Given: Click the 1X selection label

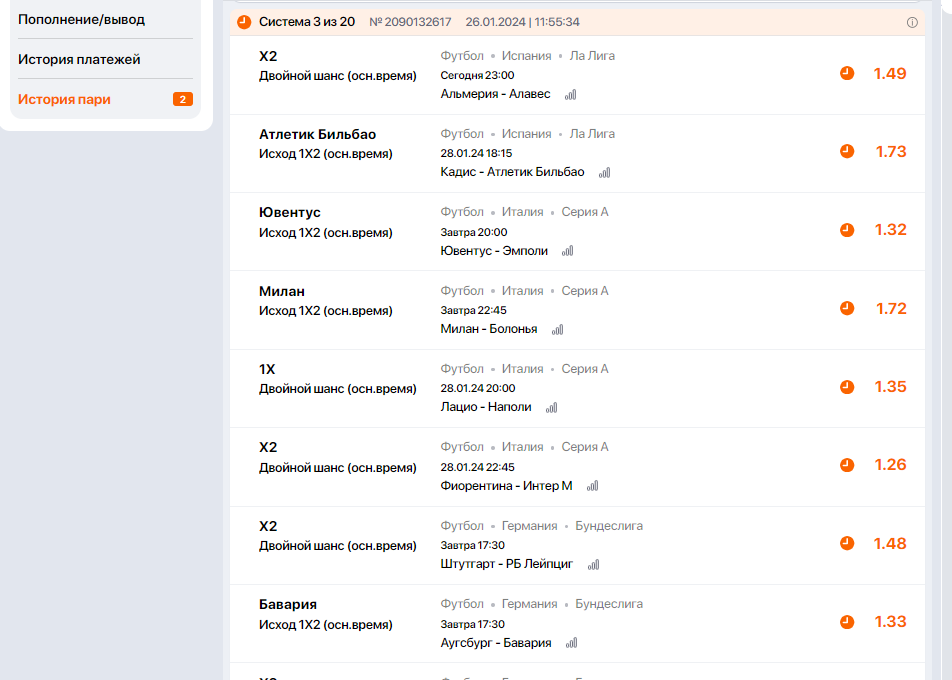Looking at the screenshot, I should tap(267, 369).
